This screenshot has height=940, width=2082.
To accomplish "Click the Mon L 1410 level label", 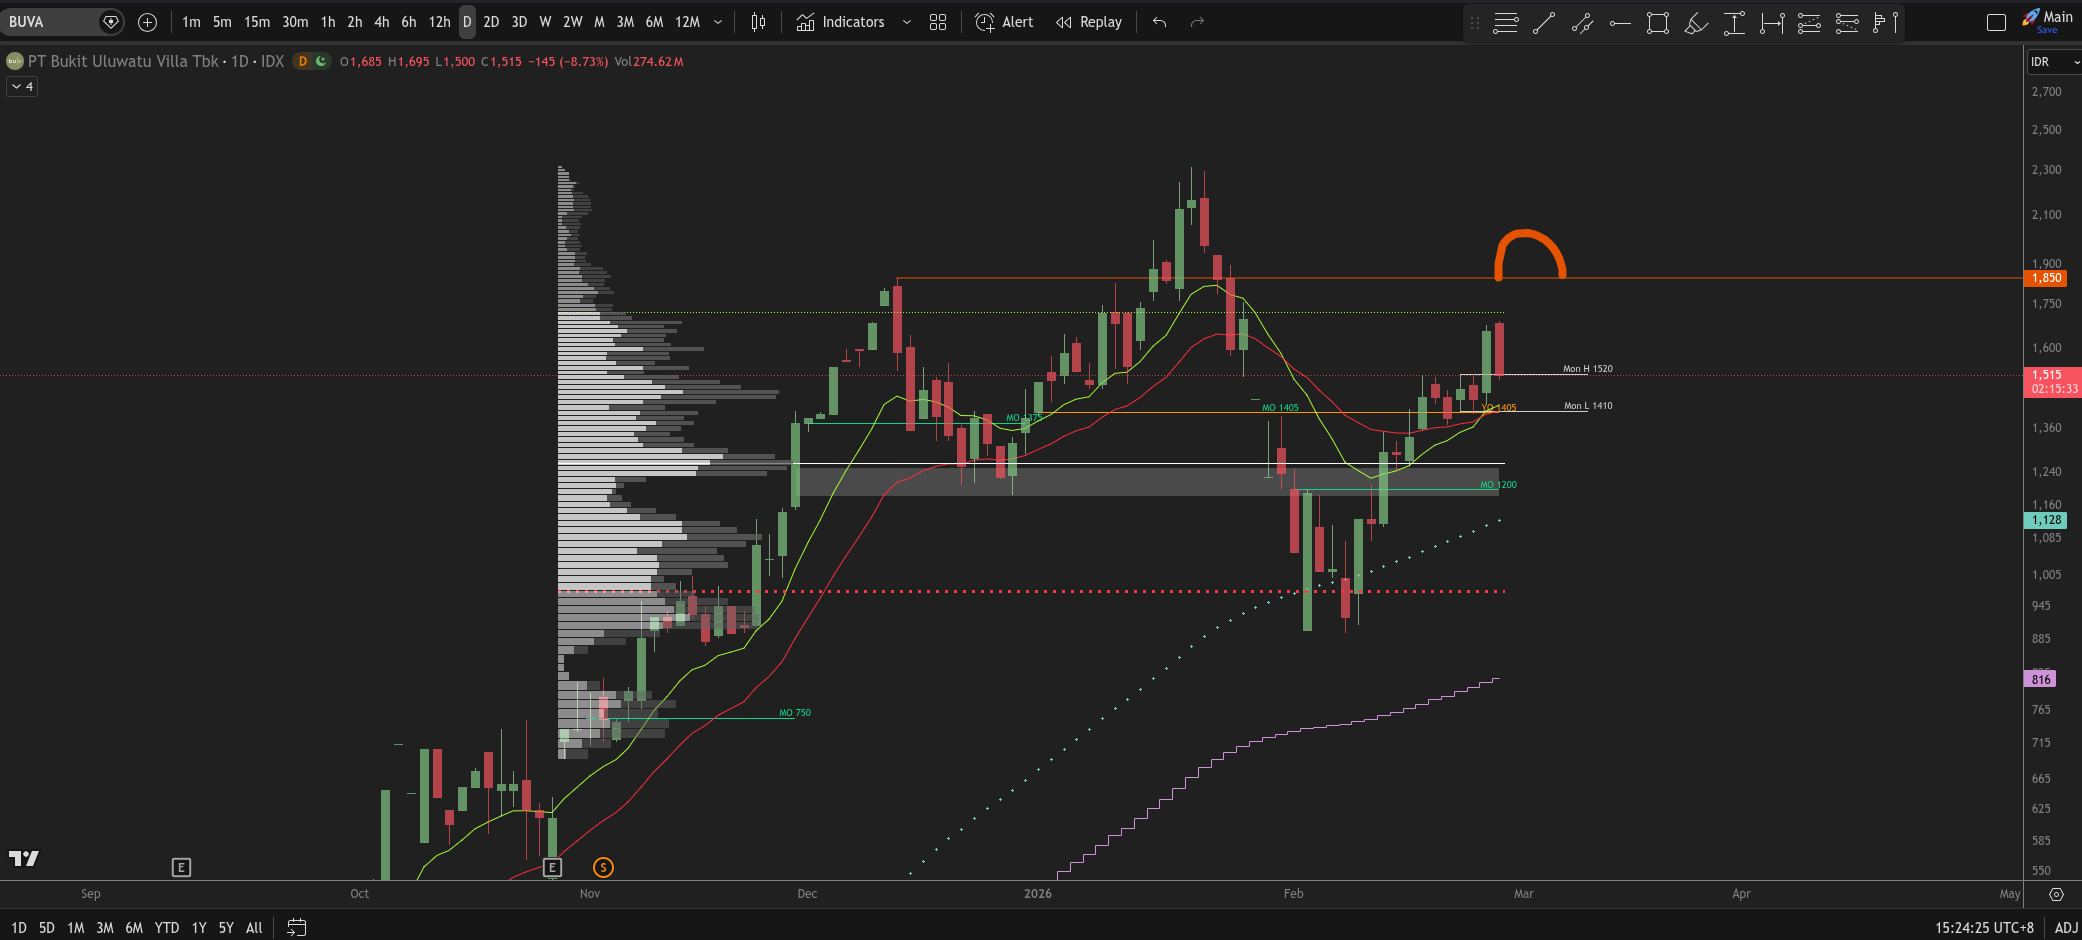I will tap(1588, 406).
